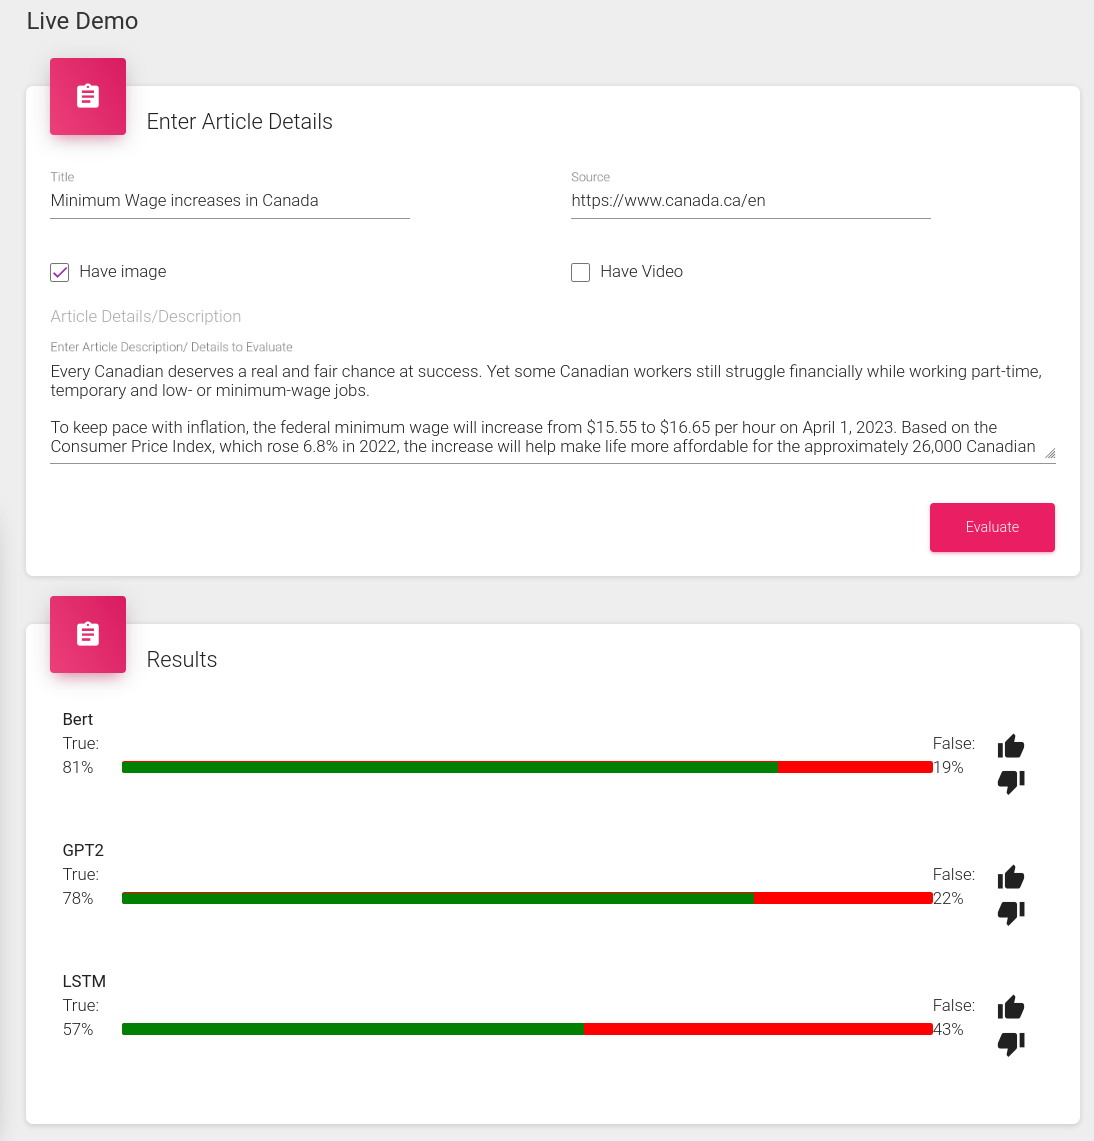Enable the Have Video checkbox
This screenshot has width=1094, height=1141.
[580, 272]
